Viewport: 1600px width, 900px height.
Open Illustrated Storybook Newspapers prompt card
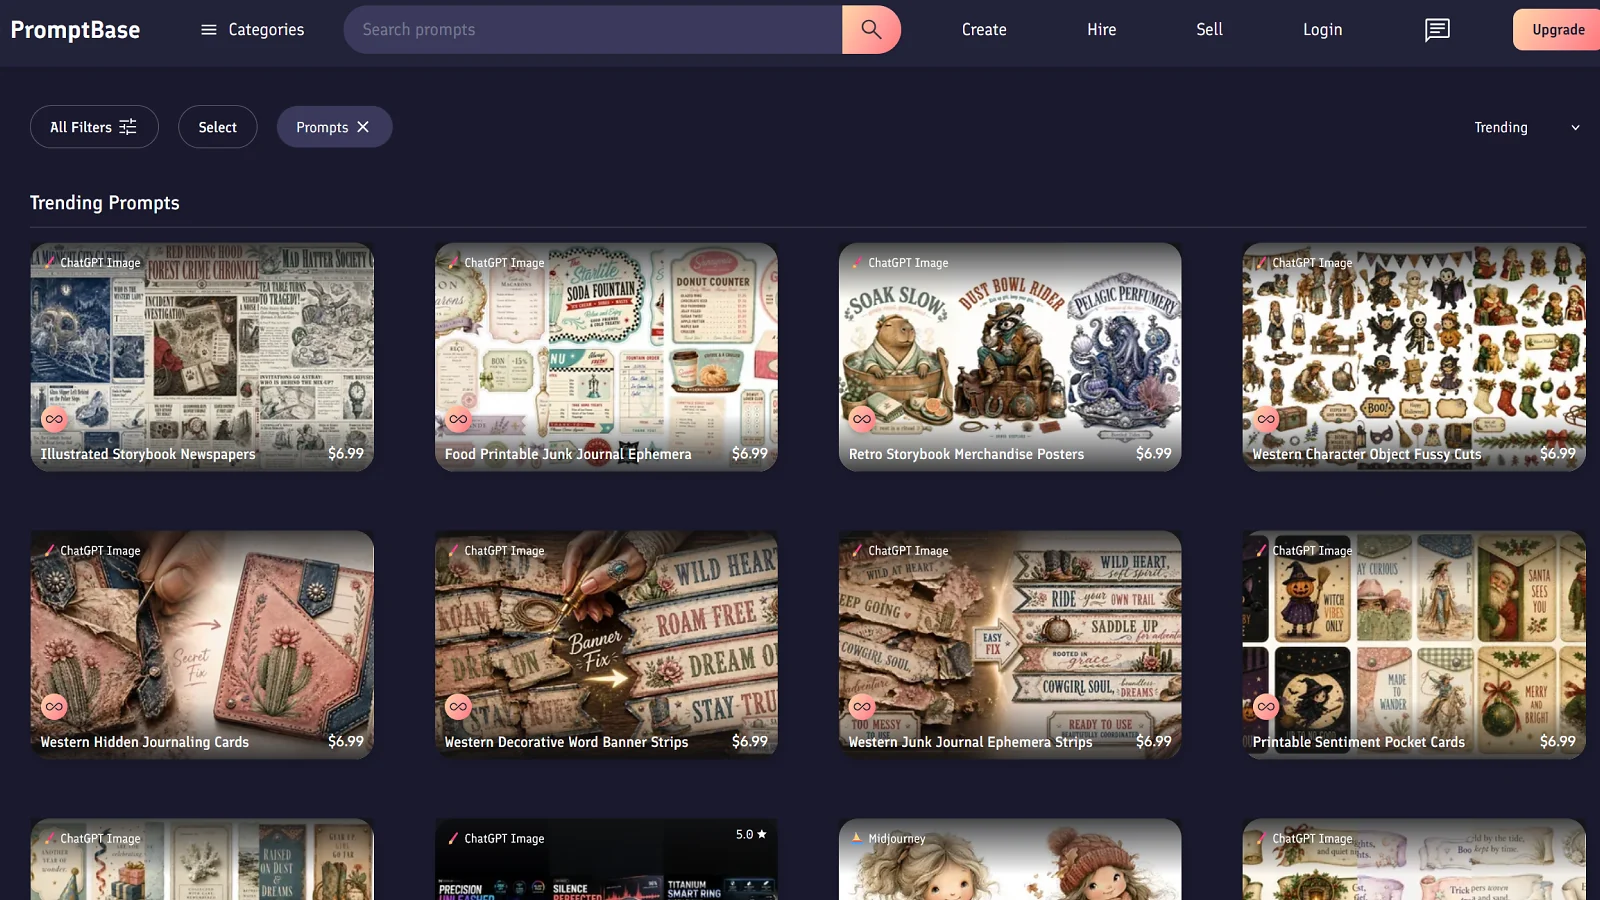[202, 357]
